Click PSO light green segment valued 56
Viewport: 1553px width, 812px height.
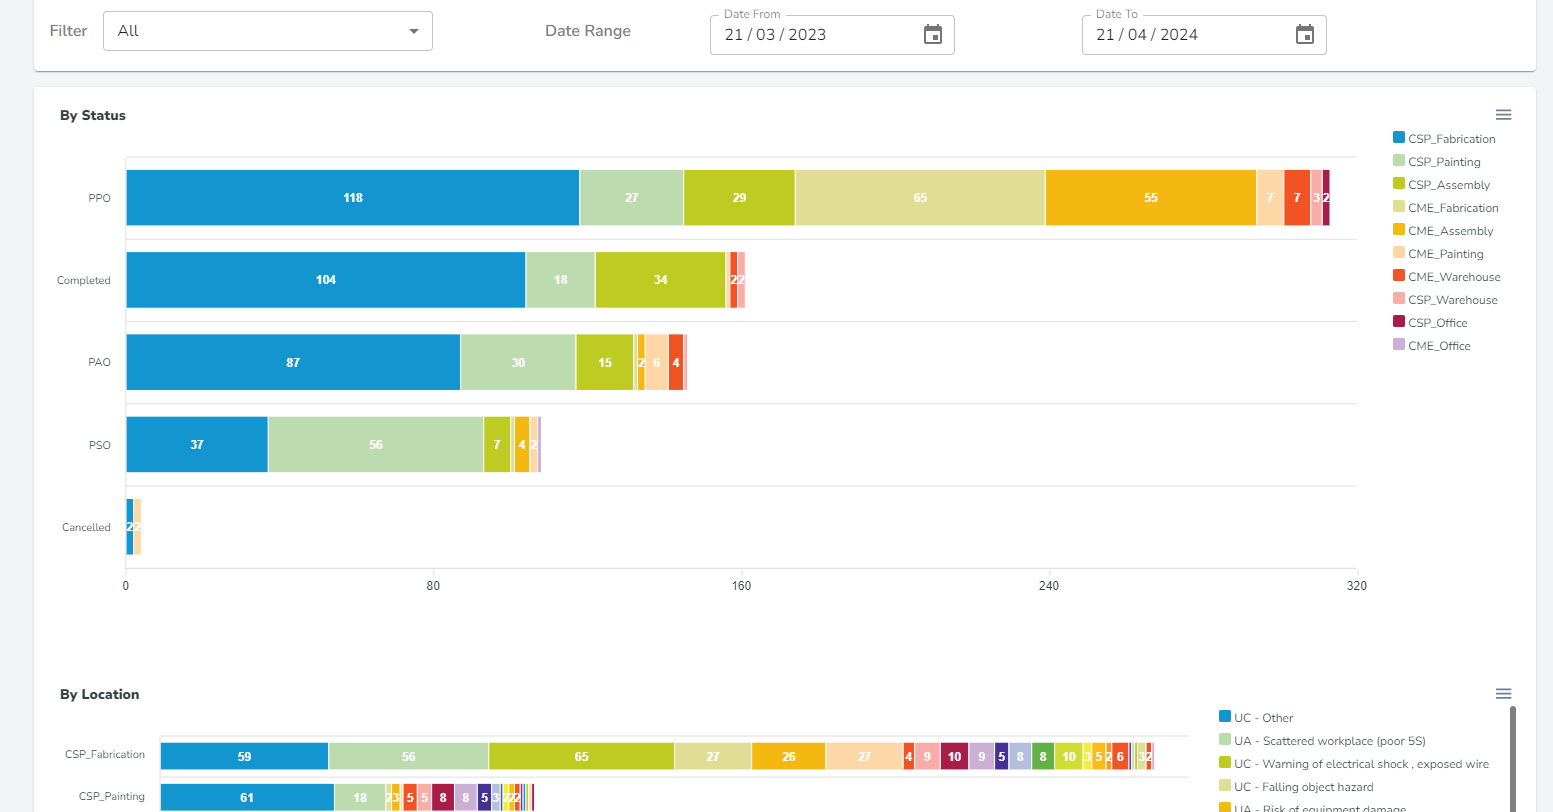tap(376, 444)
